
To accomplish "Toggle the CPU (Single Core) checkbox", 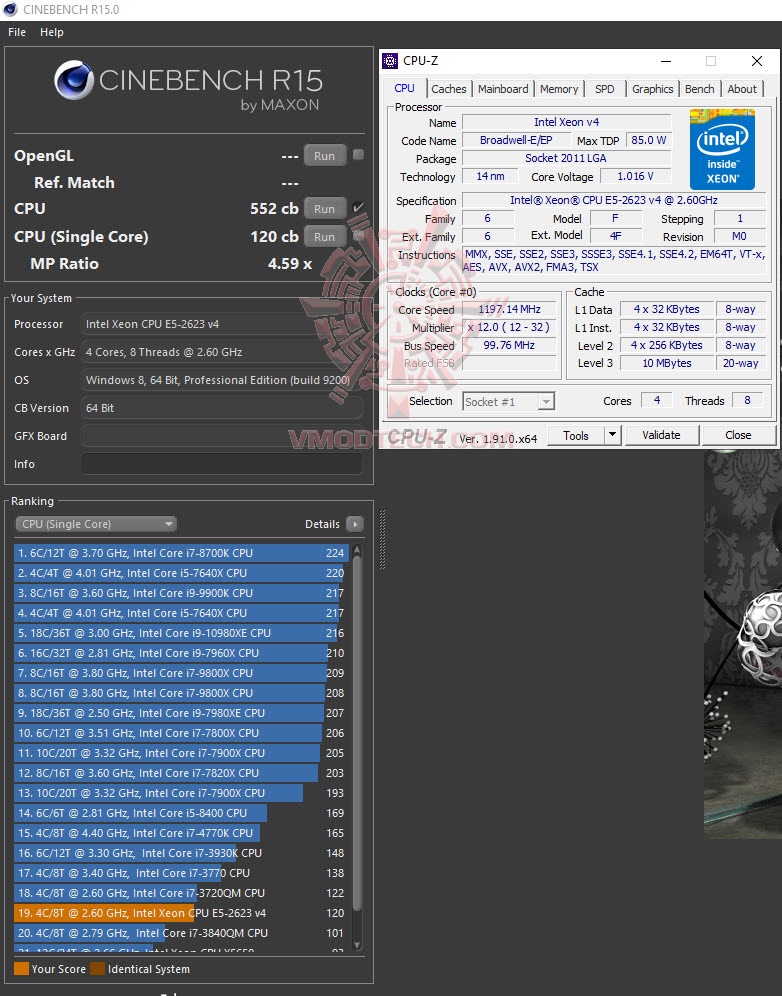I will point(358,236).
